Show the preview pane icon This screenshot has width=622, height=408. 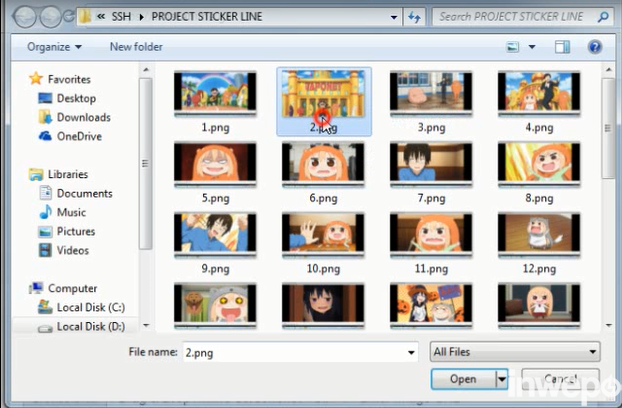[x=562, y=47]
